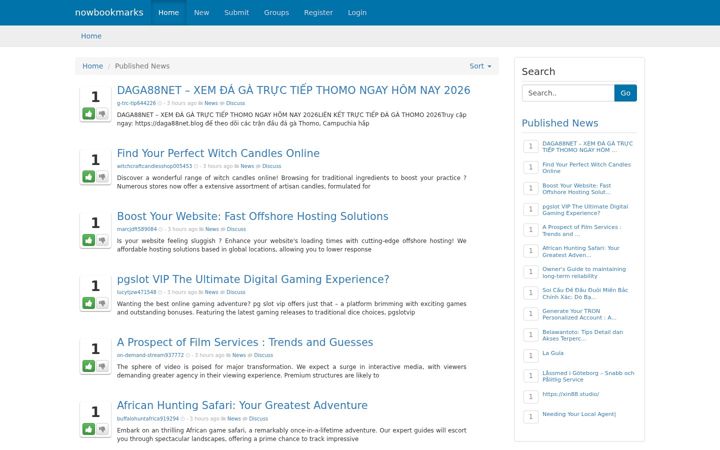Downvote A Prospect of Film Services post
Viewport: 720px width, 450px height.
pyautogui.click(x=102, y=366)
